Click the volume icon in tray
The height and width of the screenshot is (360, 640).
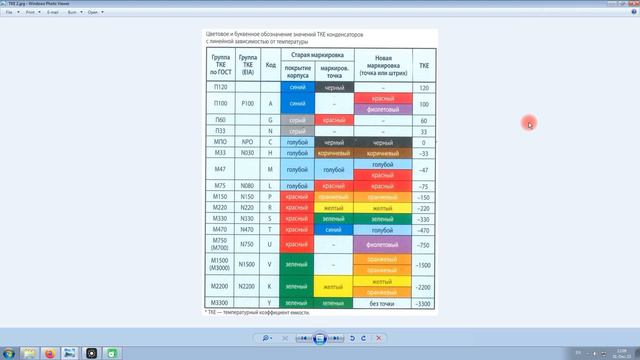click(595, 353)
